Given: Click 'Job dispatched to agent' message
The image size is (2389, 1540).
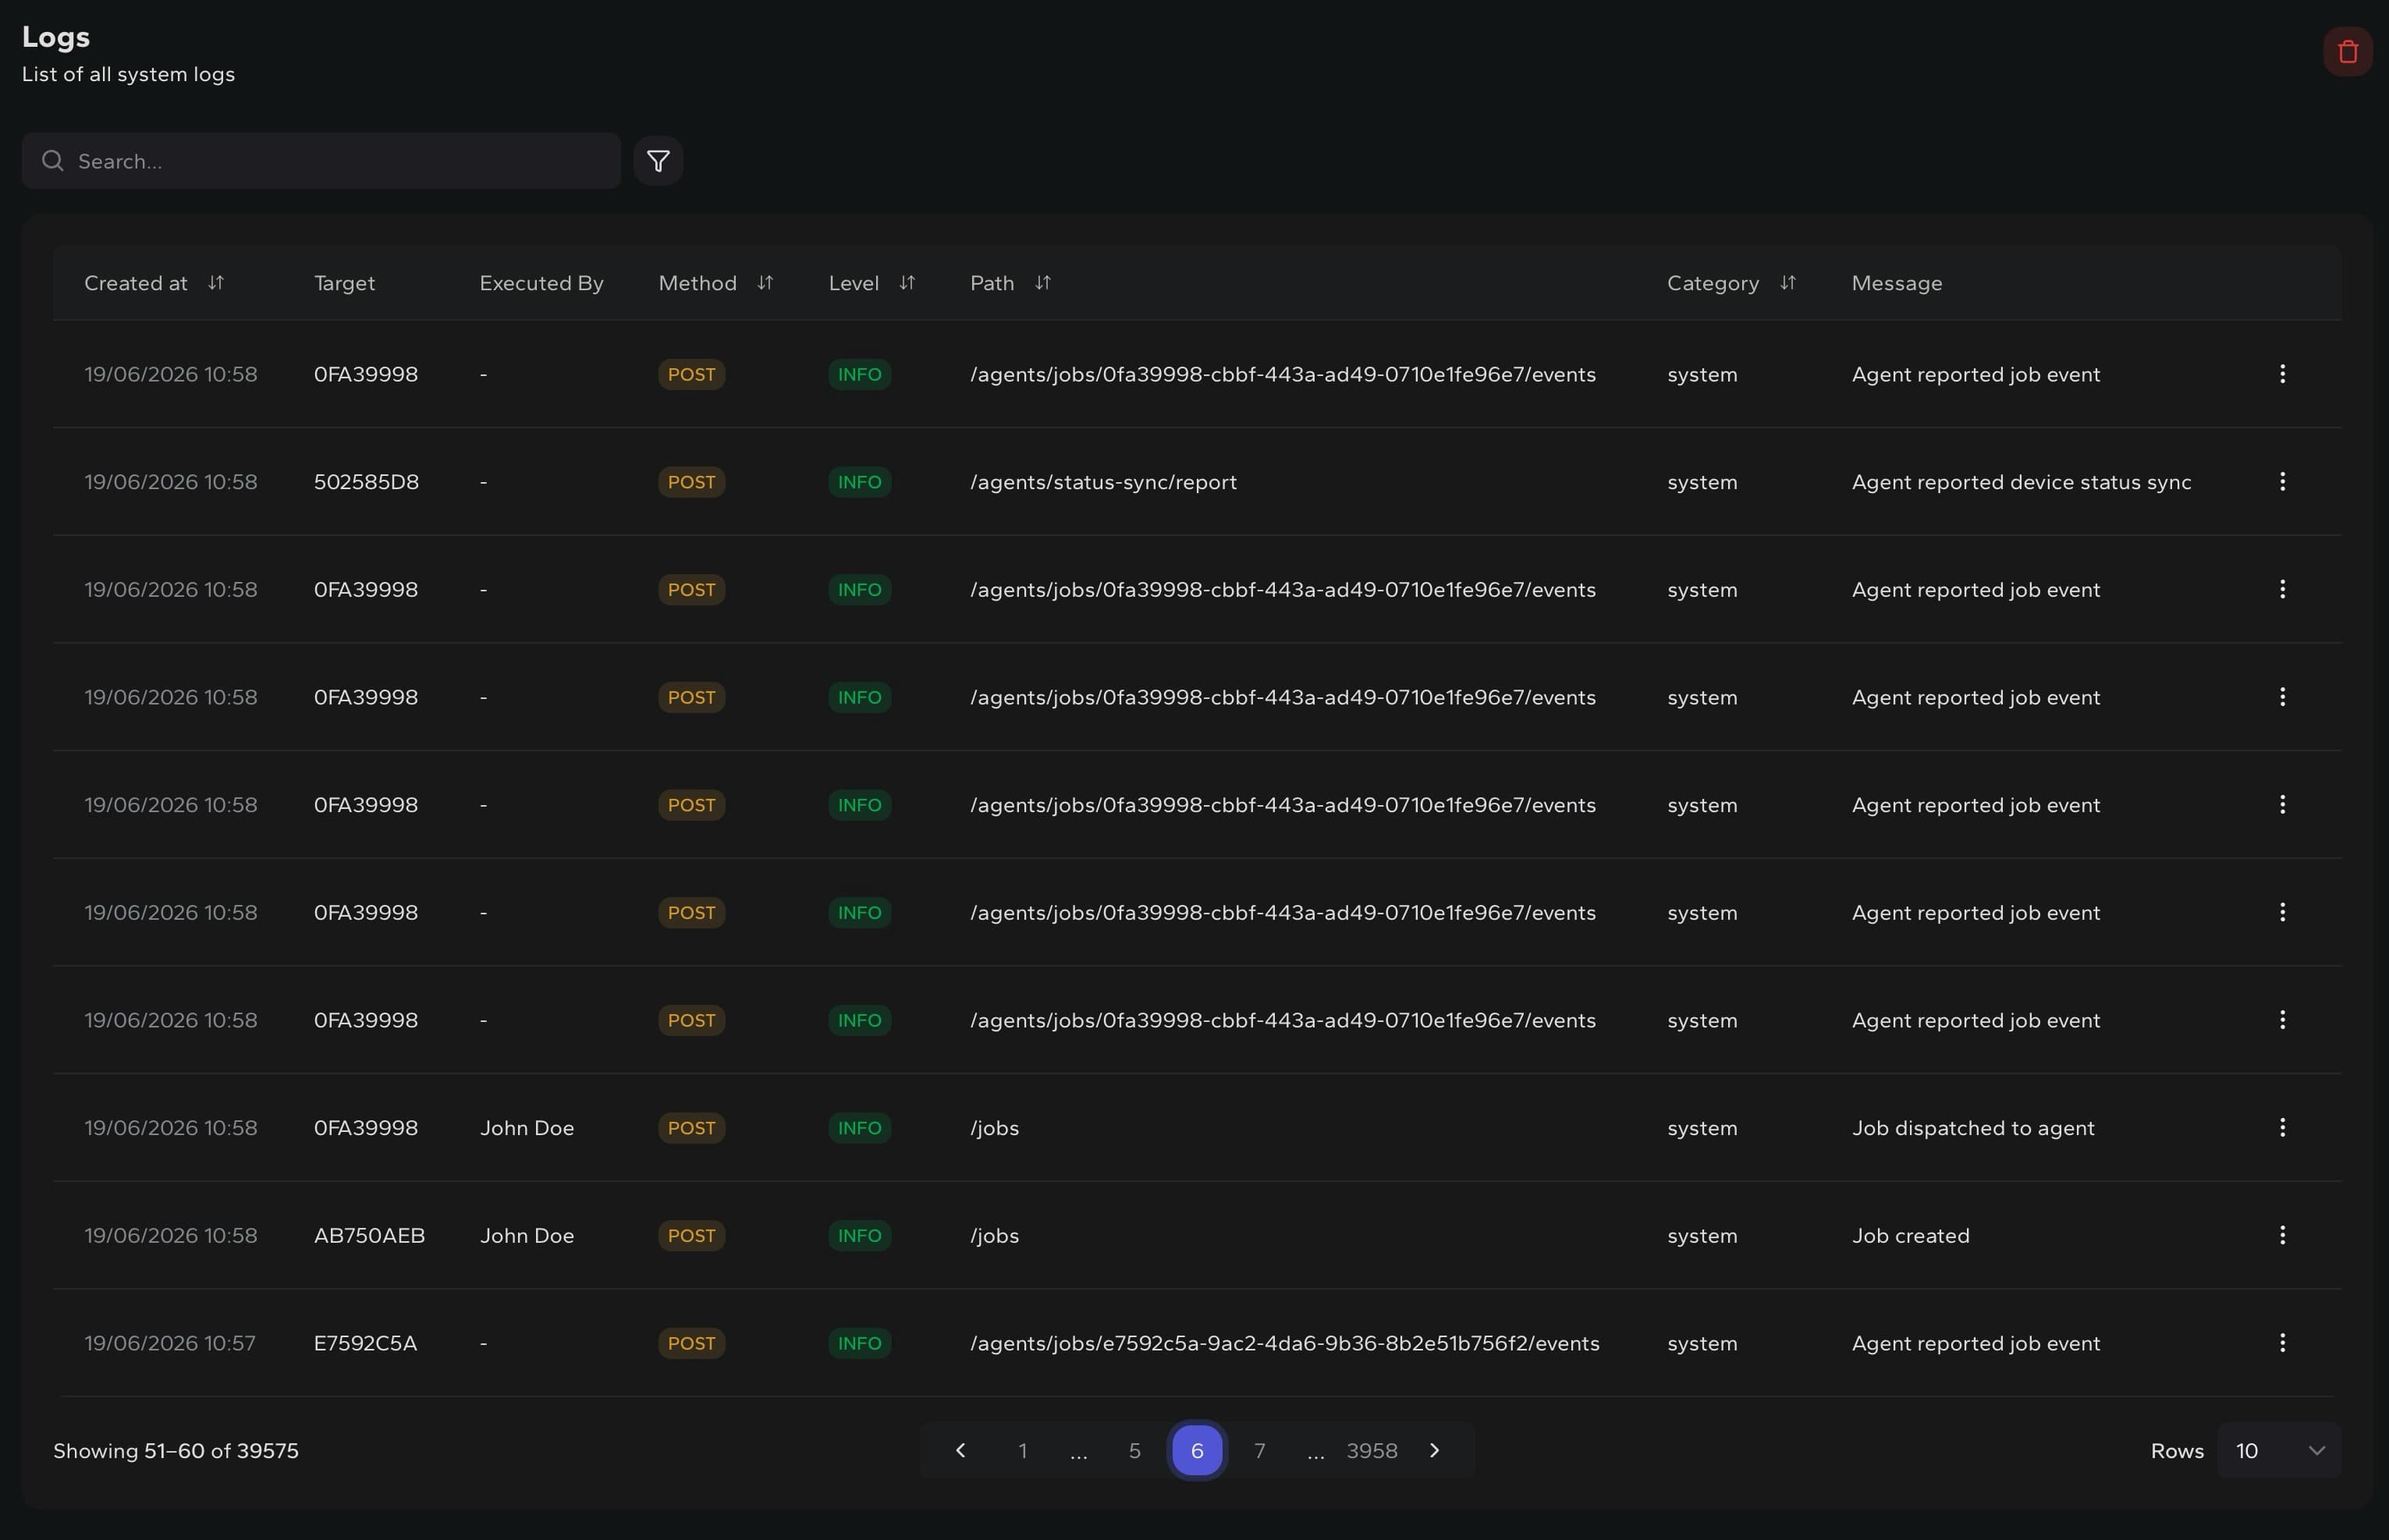Looking at the screenshot, I should (x=1972, y=1128).
